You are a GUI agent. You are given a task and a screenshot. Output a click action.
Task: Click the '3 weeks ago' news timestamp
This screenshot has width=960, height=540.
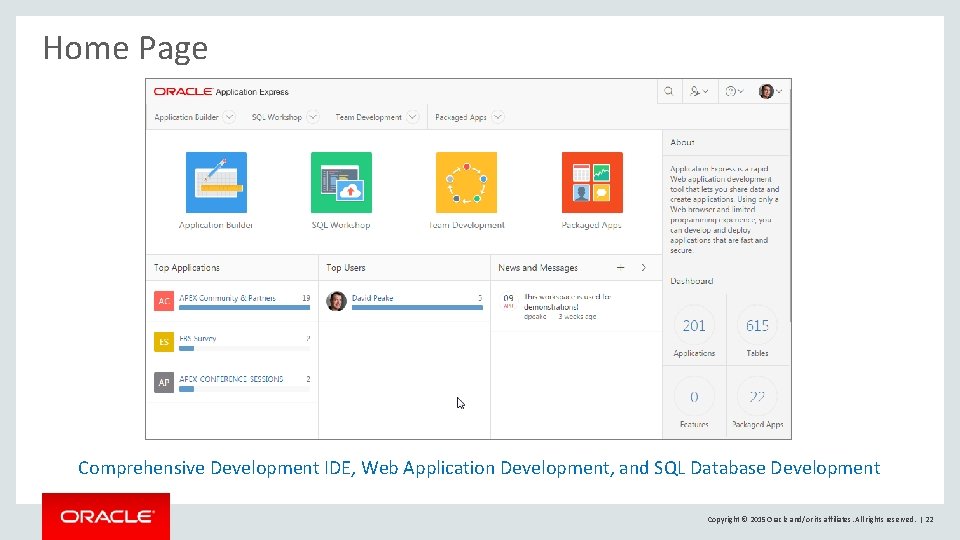click(x=577, y=317)
